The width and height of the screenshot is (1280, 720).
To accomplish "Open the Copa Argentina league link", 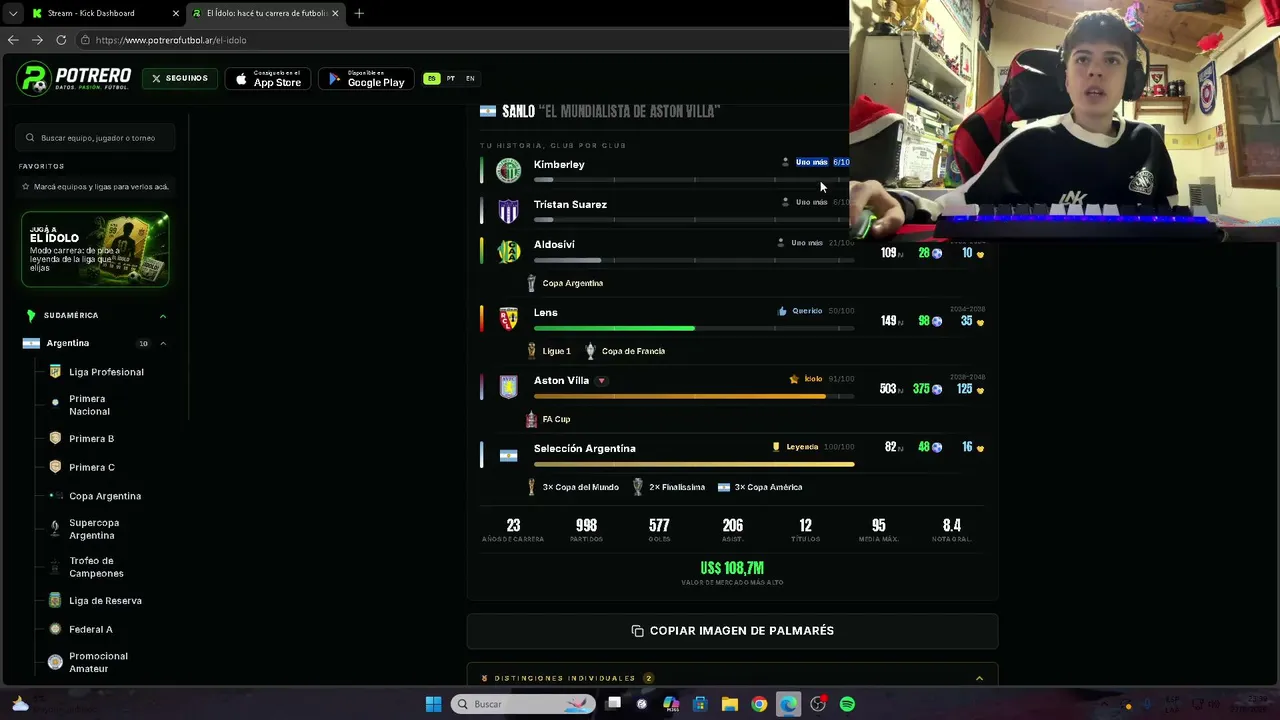I will (x=105, y=496).
